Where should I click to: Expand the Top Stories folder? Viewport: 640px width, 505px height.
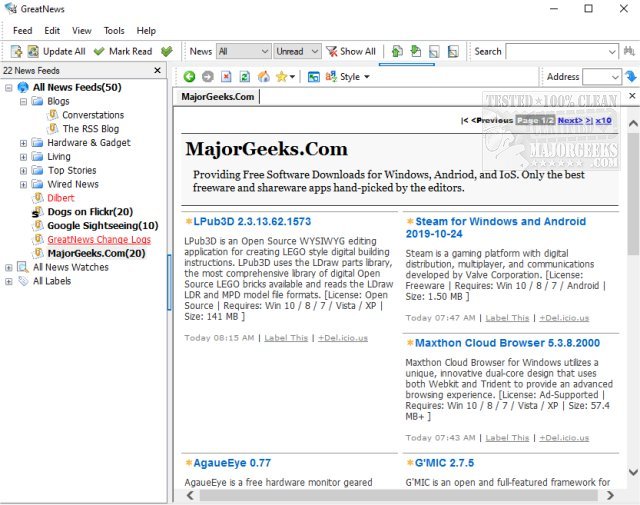[23, 171]
